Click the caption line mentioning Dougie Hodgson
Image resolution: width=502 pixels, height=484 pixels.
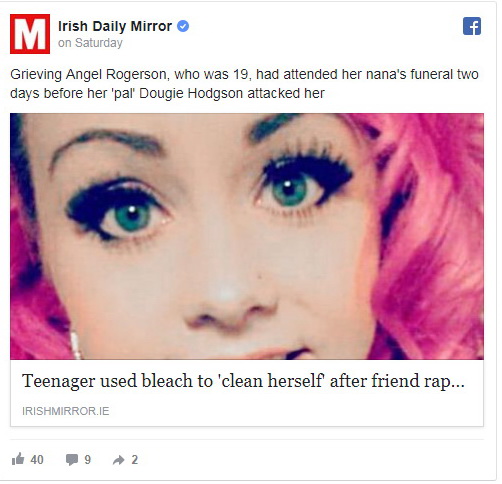pyautogui.click(x=167, y=93)
